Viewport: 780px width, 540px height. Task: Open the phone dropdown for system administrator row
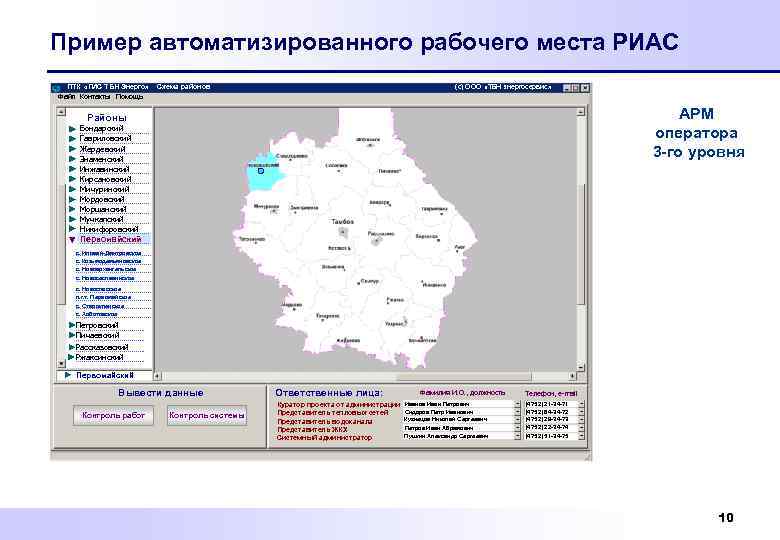point(582,436)
